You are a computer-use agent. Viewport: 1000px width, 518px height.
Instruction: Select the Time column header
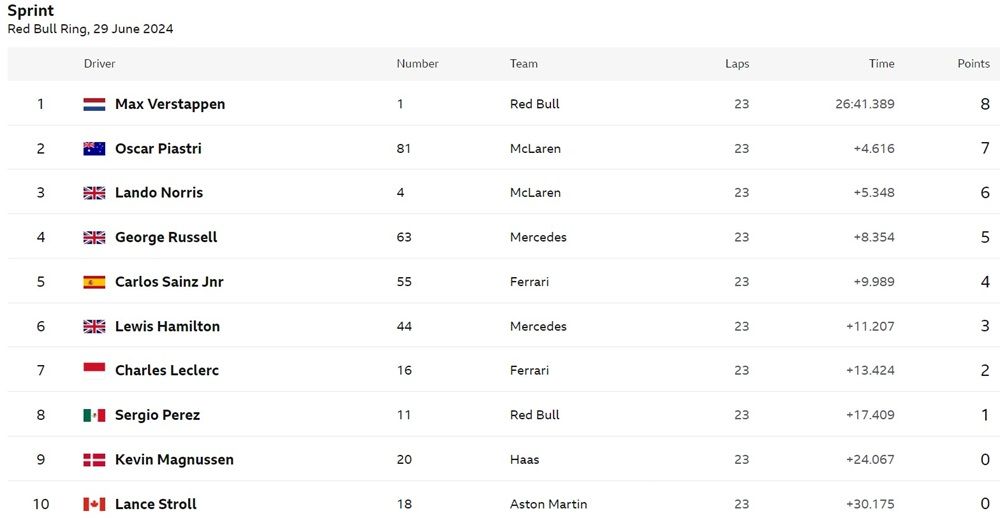pyautogui.click(x=881, y=64)
